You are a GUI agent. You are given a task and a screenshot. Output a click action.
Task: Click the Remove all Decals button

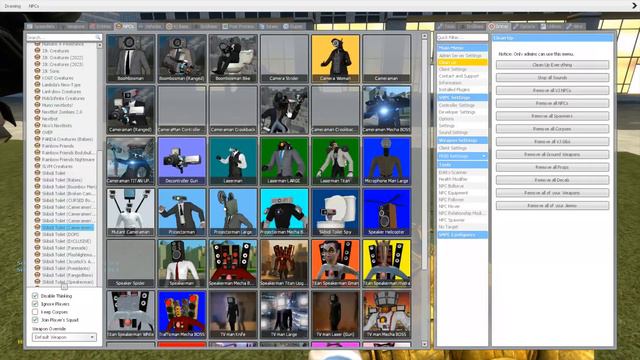tap(552, 180)
